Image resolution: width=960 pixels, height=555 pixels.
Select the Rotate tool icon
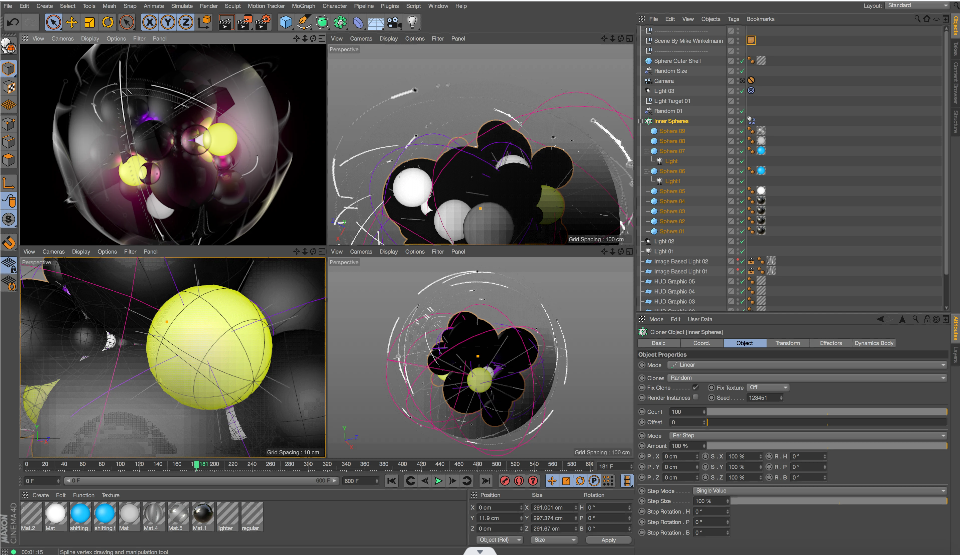coord(107,21)
